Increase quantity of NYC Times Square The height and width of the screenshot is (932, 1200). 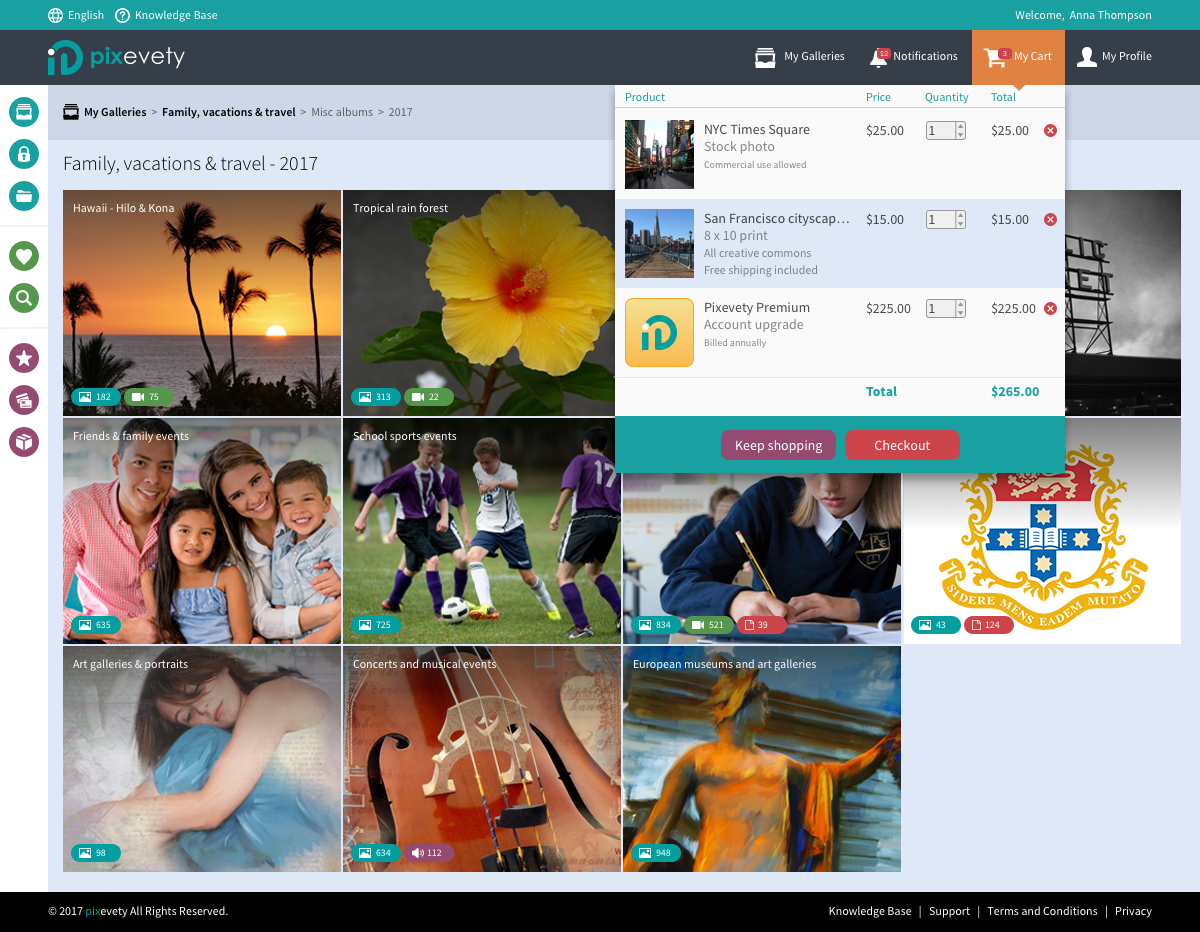pyautogui.click(x=961, y=126)
